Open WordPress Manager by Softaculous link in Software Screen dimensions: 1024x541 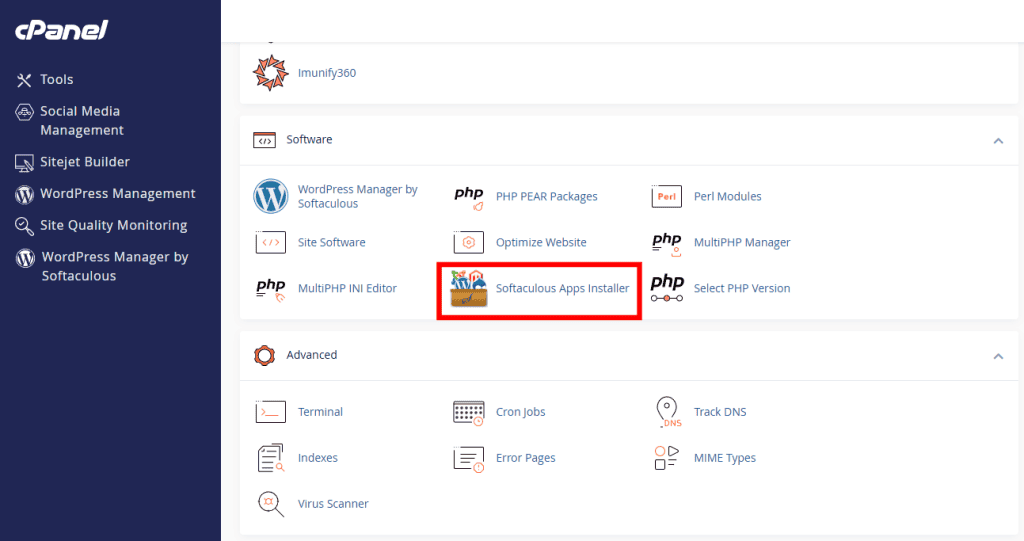(358, 196)
